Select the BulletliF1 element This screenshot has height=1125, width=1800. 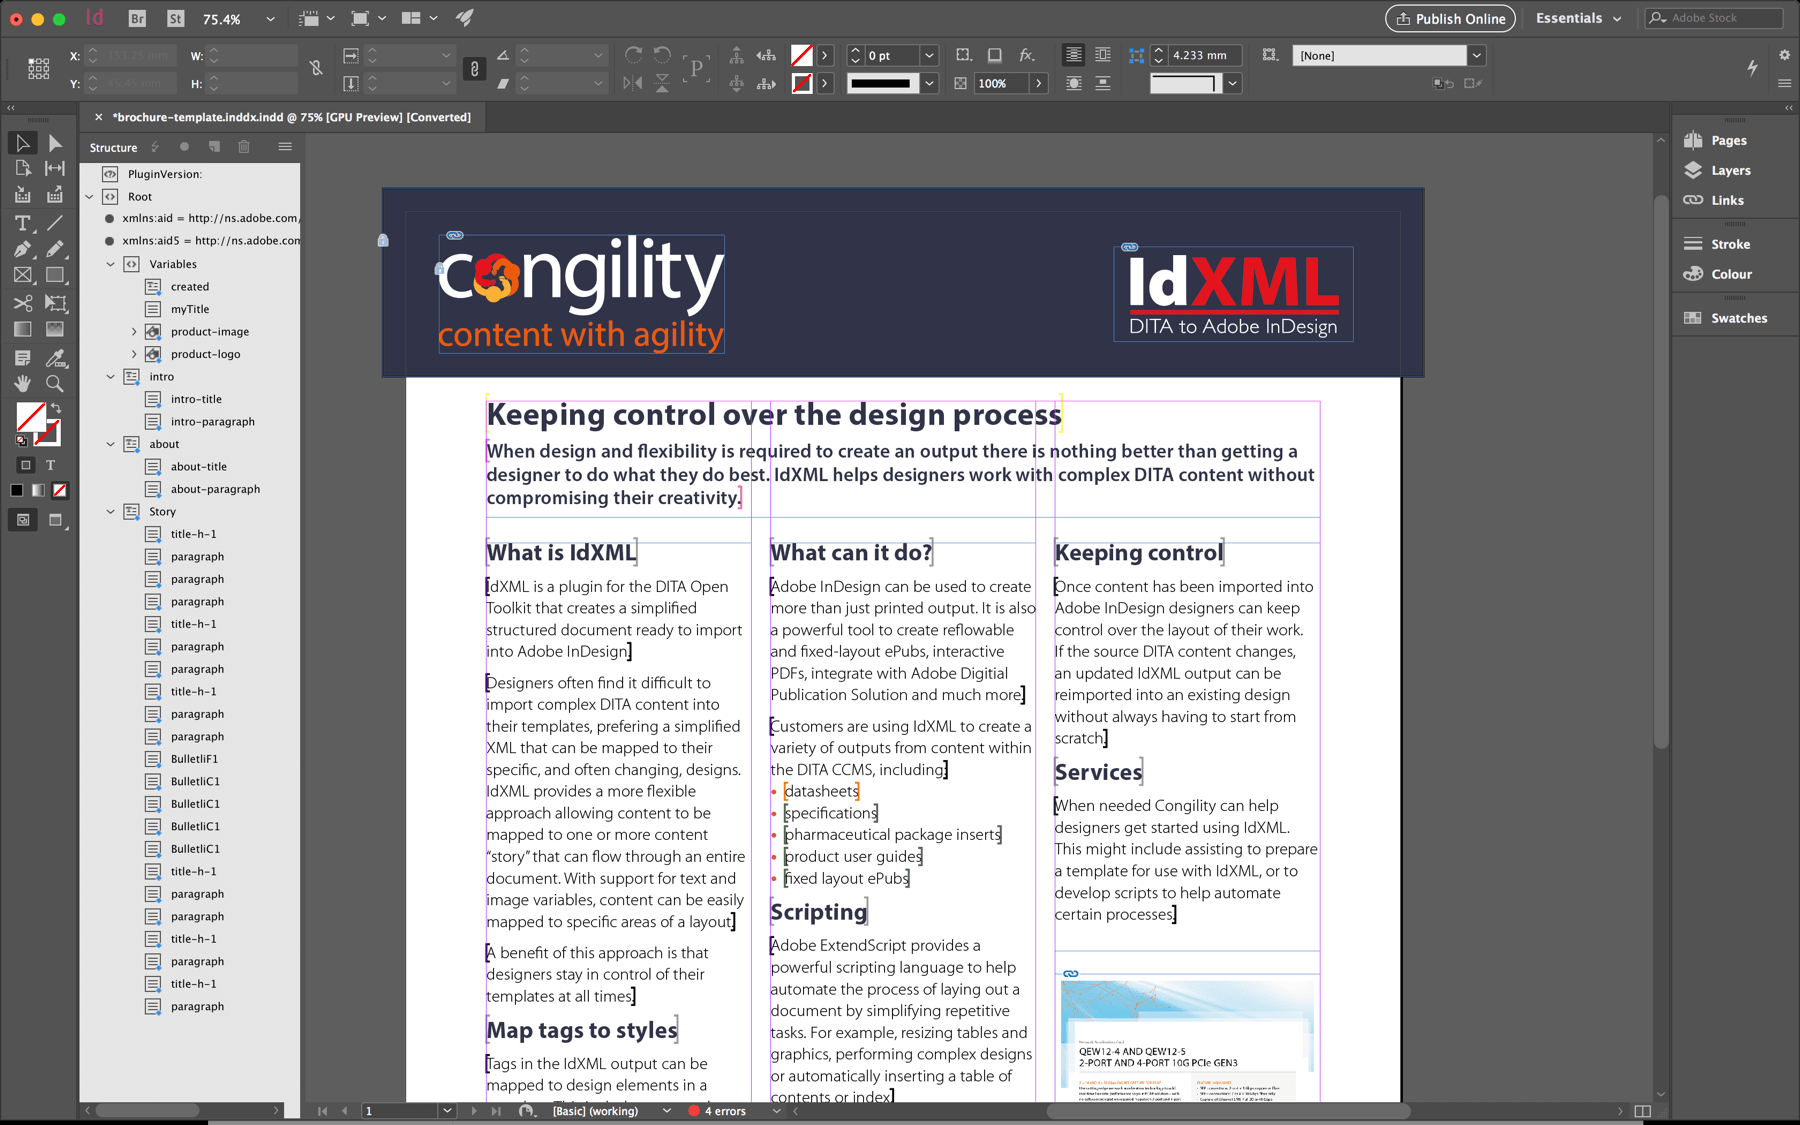coord(194,759)
